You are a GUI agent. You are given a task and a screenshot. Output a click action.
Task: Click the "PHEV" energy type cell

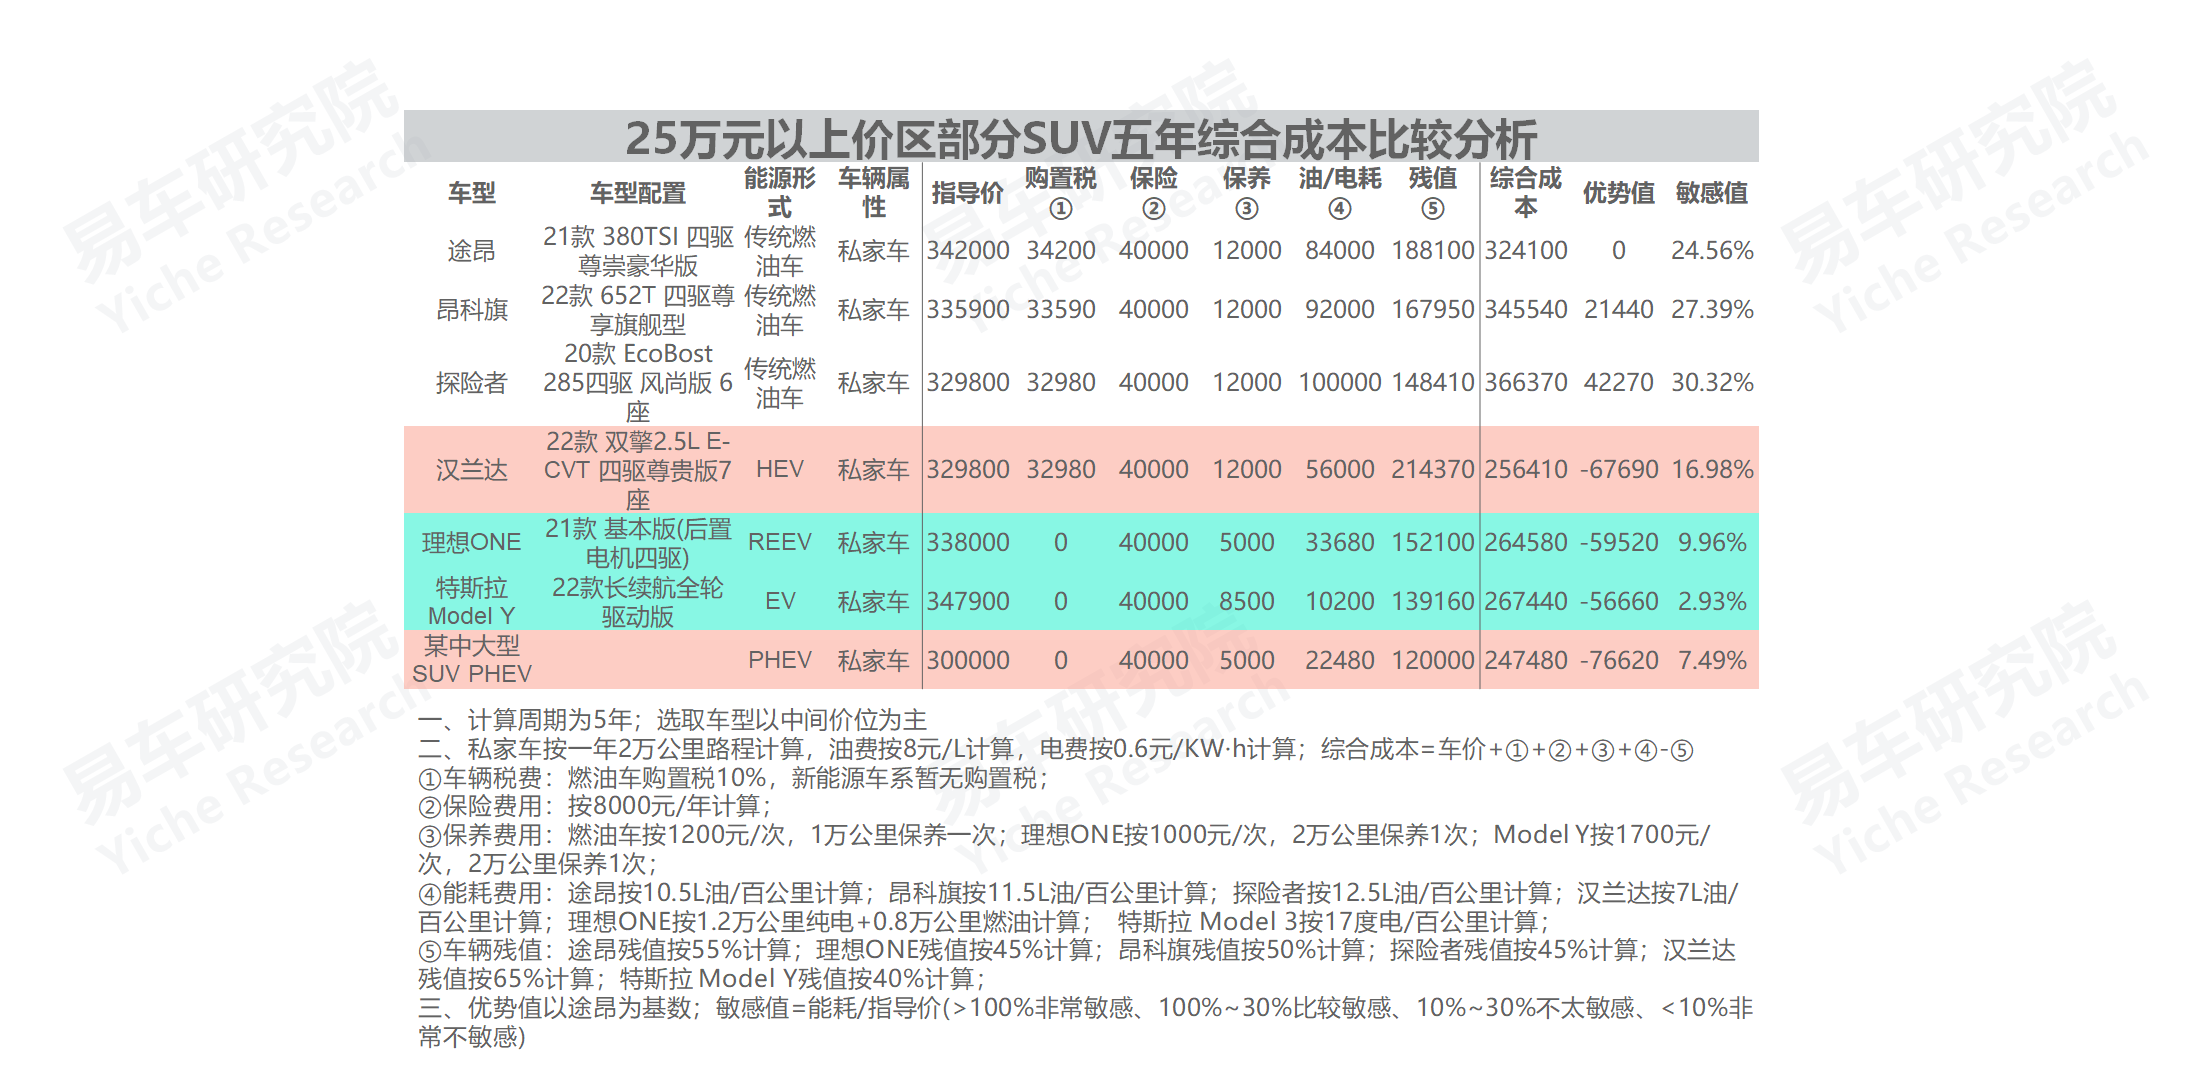coord(780,660)
